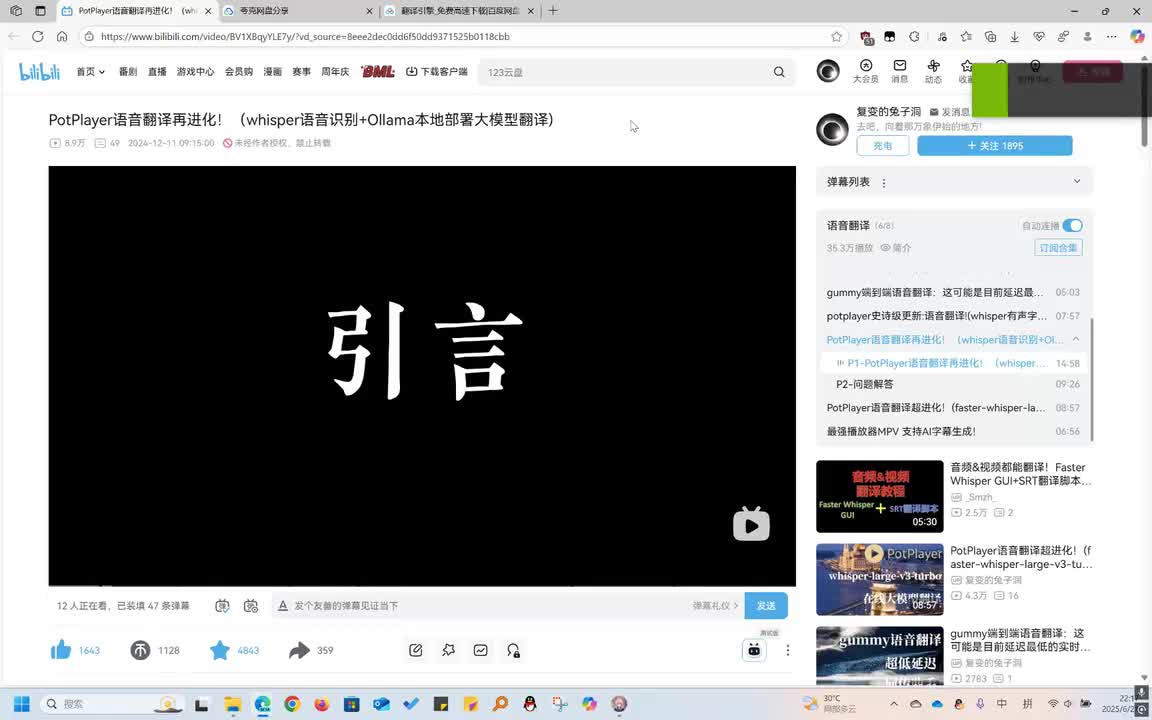Click the 订阅合集 button
Screen dimensions: 1152x720
click(1058, 248)
